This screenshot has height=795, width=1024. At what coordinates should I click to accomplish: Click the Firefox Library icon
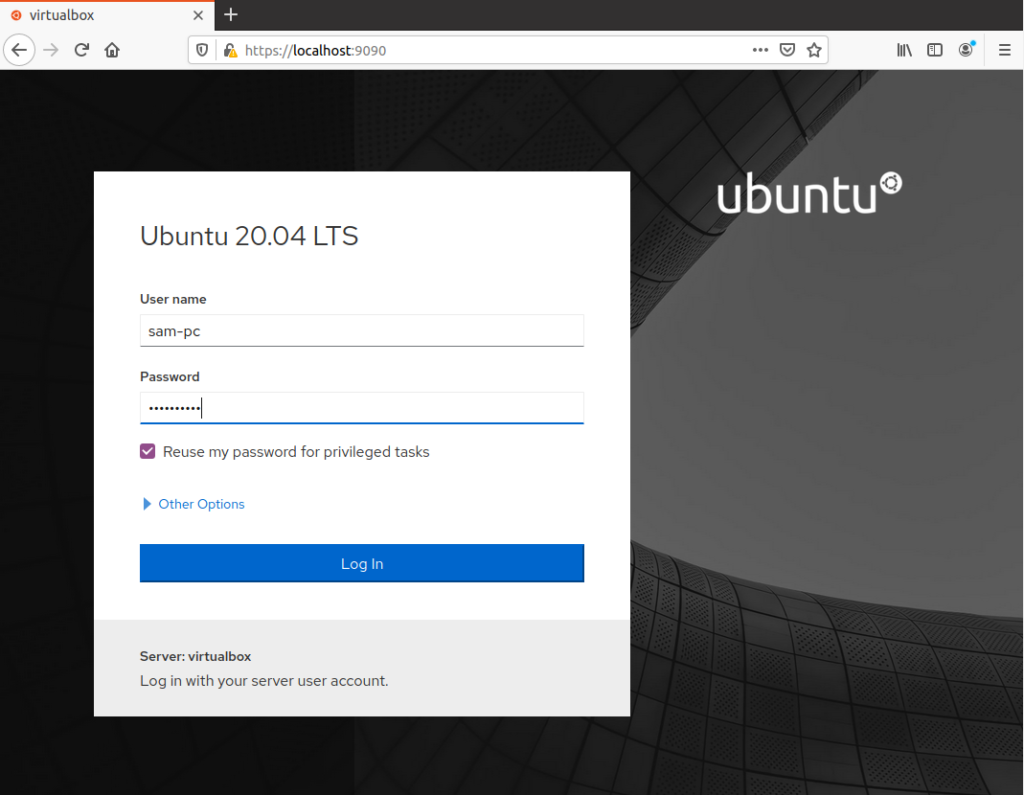tap(903, 49)
